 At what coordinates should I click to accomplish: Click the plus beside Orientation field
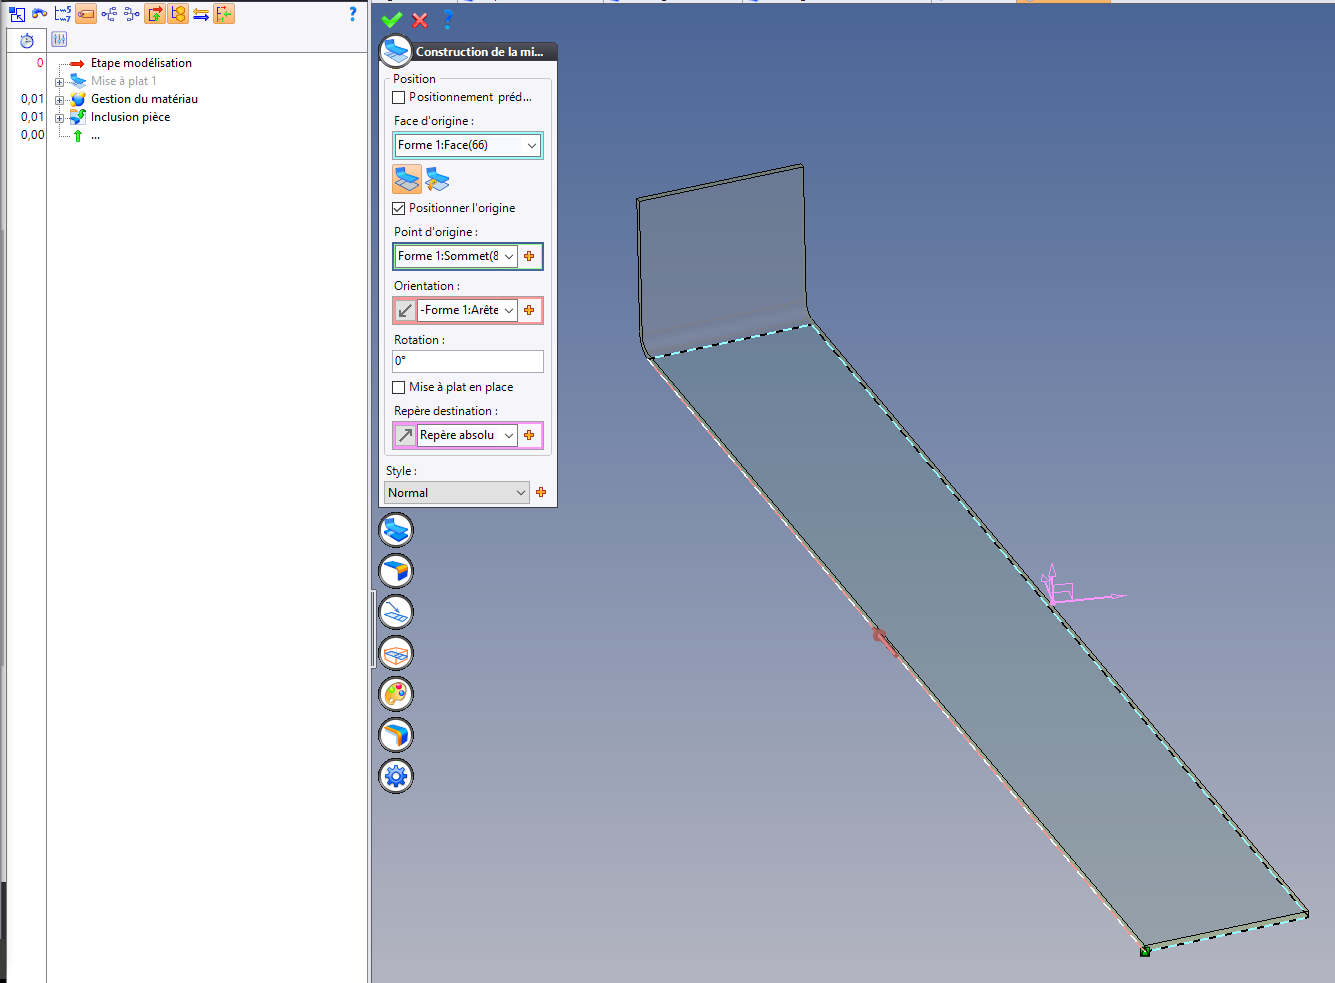529,311
